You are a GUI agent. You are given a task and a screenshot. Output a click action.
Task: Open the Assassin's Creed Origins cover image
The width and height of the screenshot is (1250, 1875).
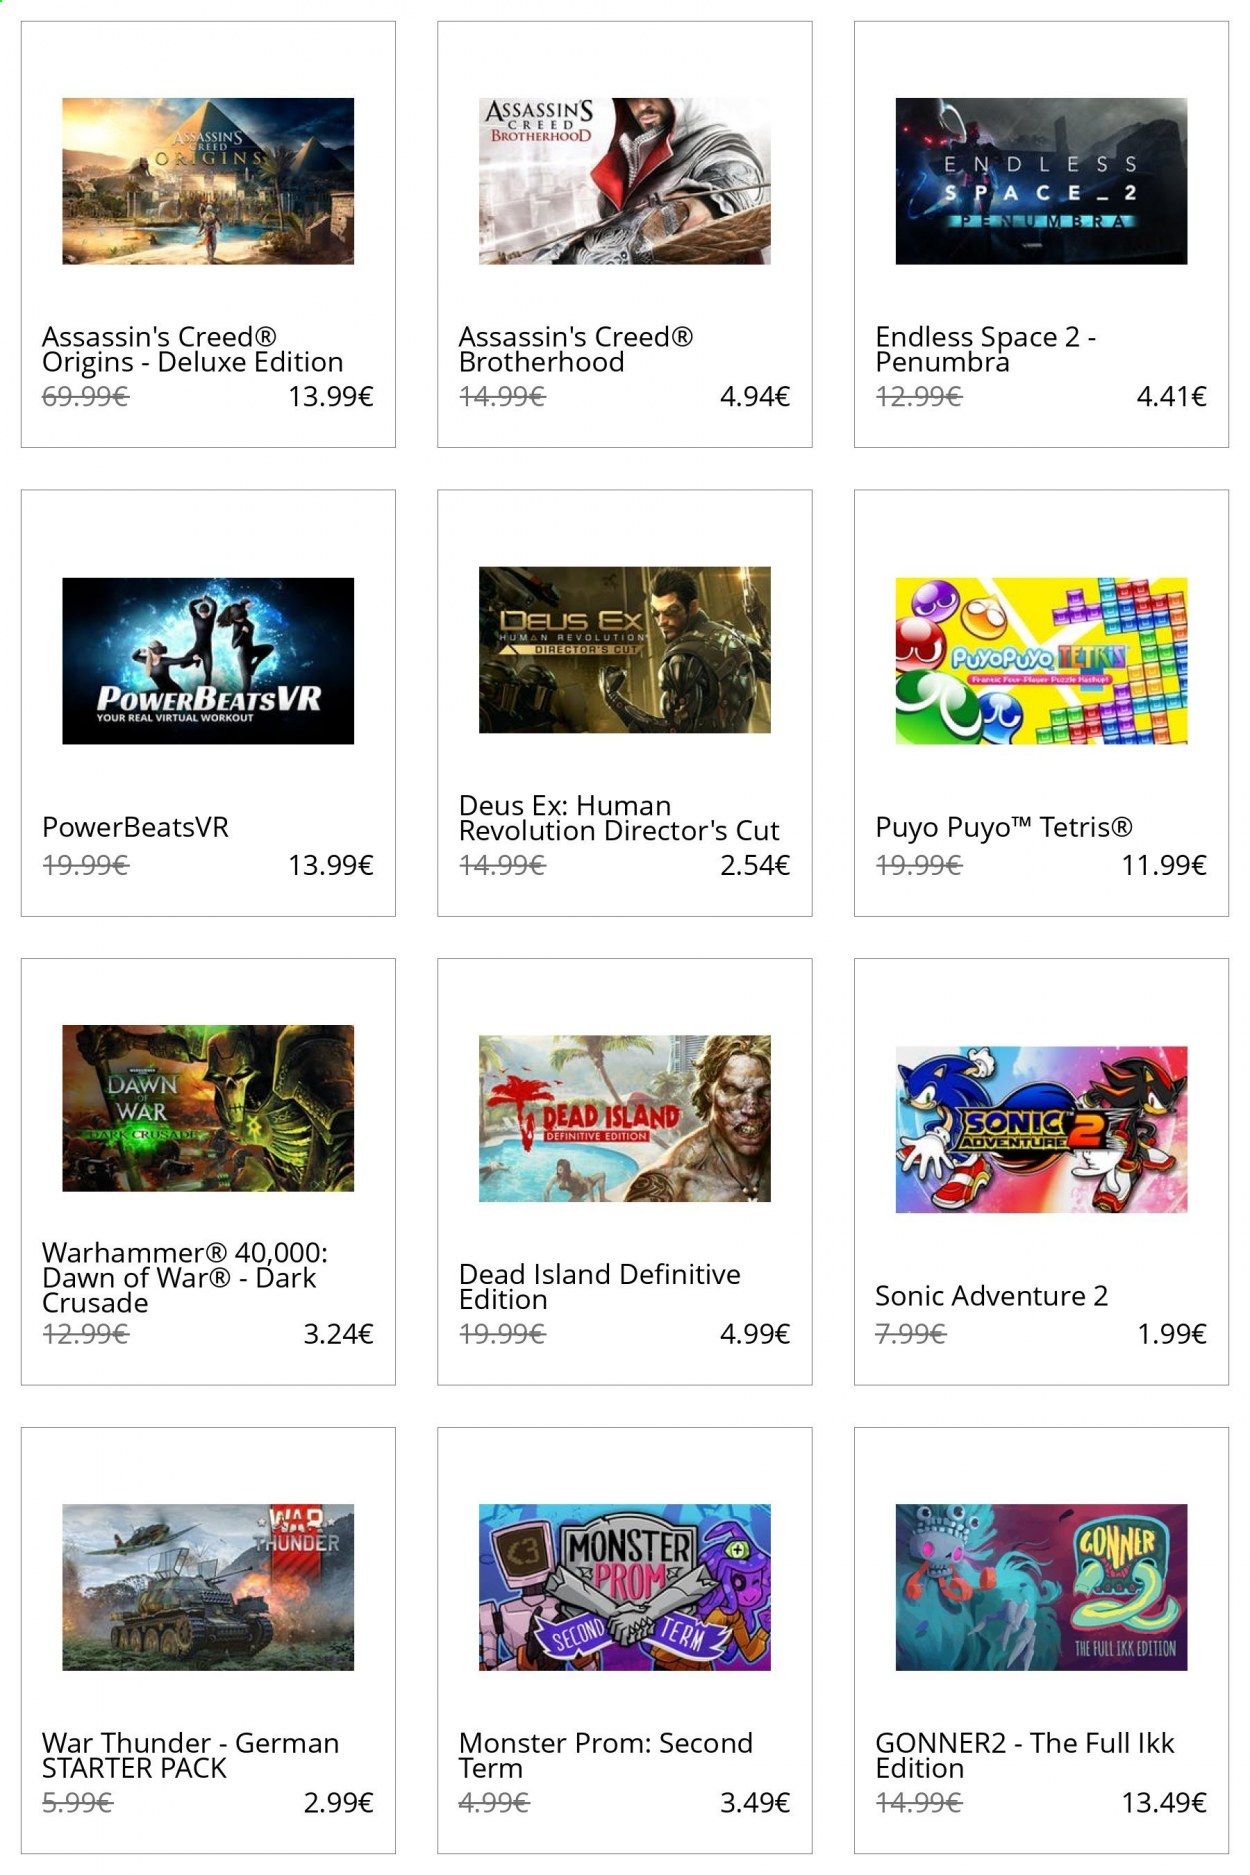208,181
